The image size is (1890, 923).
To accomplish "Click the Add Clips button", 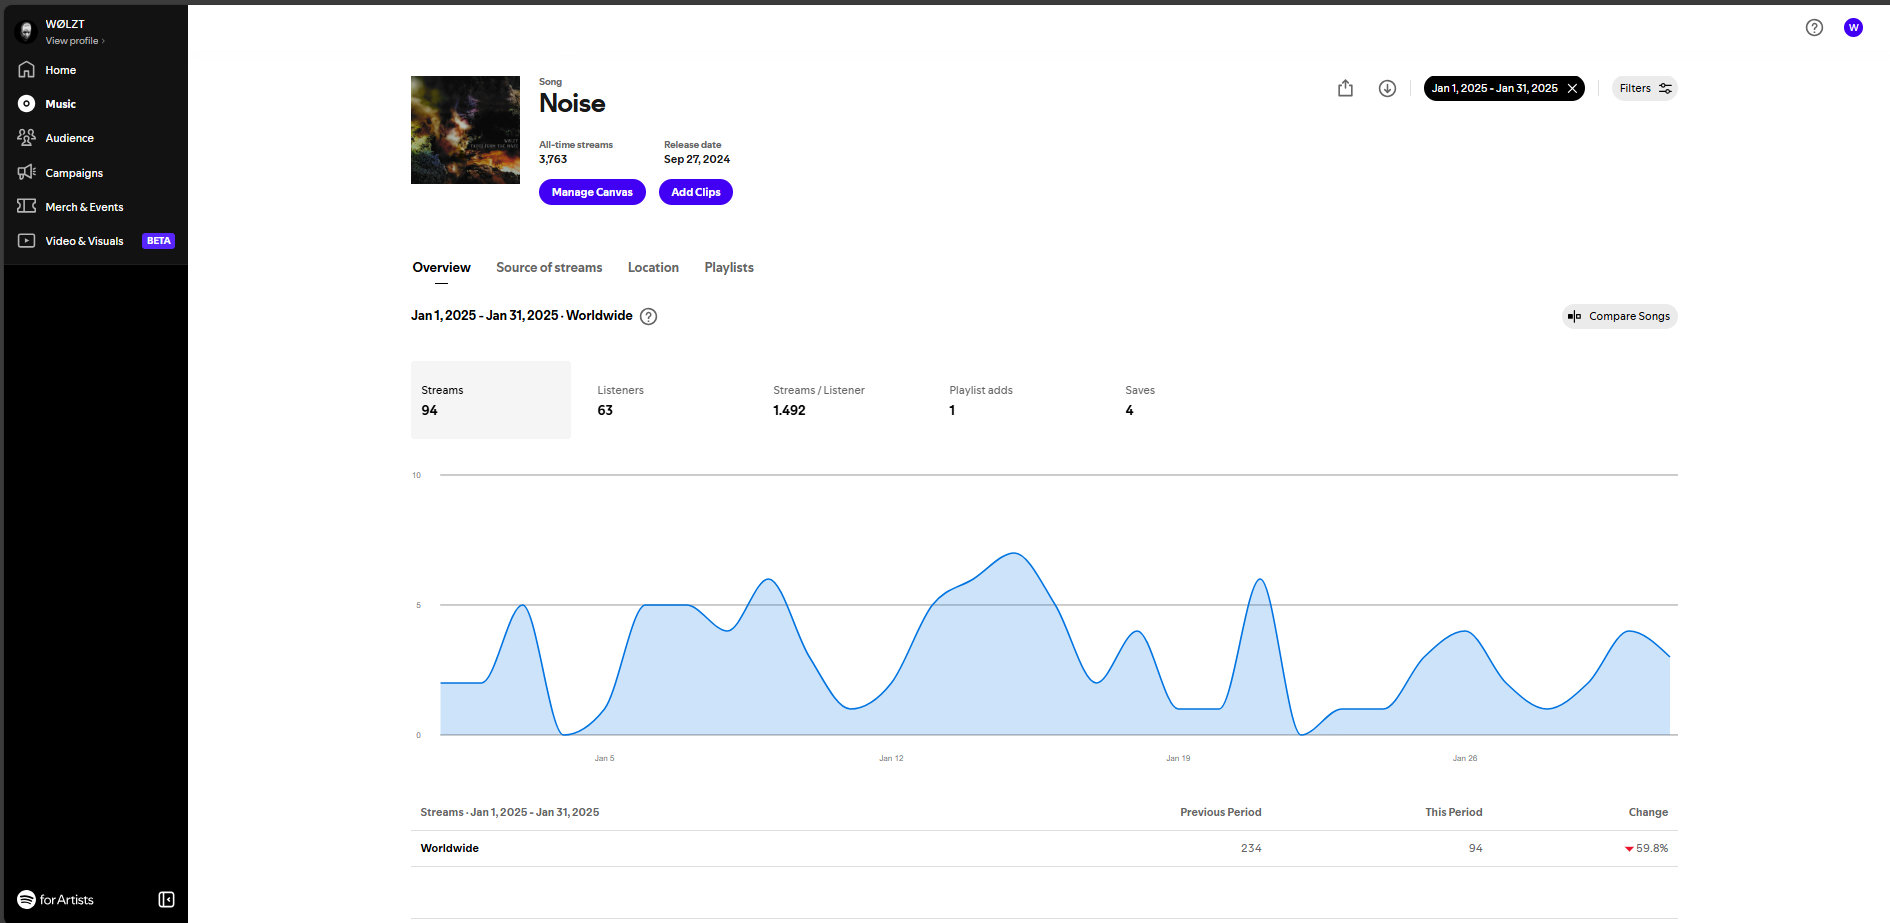I will pyautogui.click(x=696, y=192).
